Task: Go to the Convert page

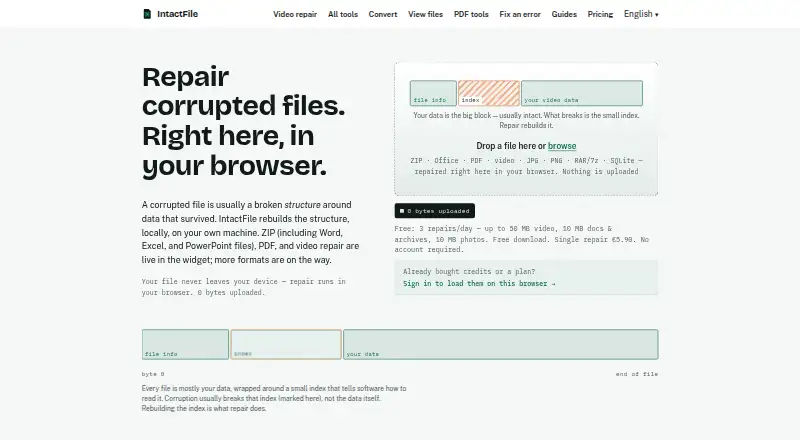Action: (383, 14)
